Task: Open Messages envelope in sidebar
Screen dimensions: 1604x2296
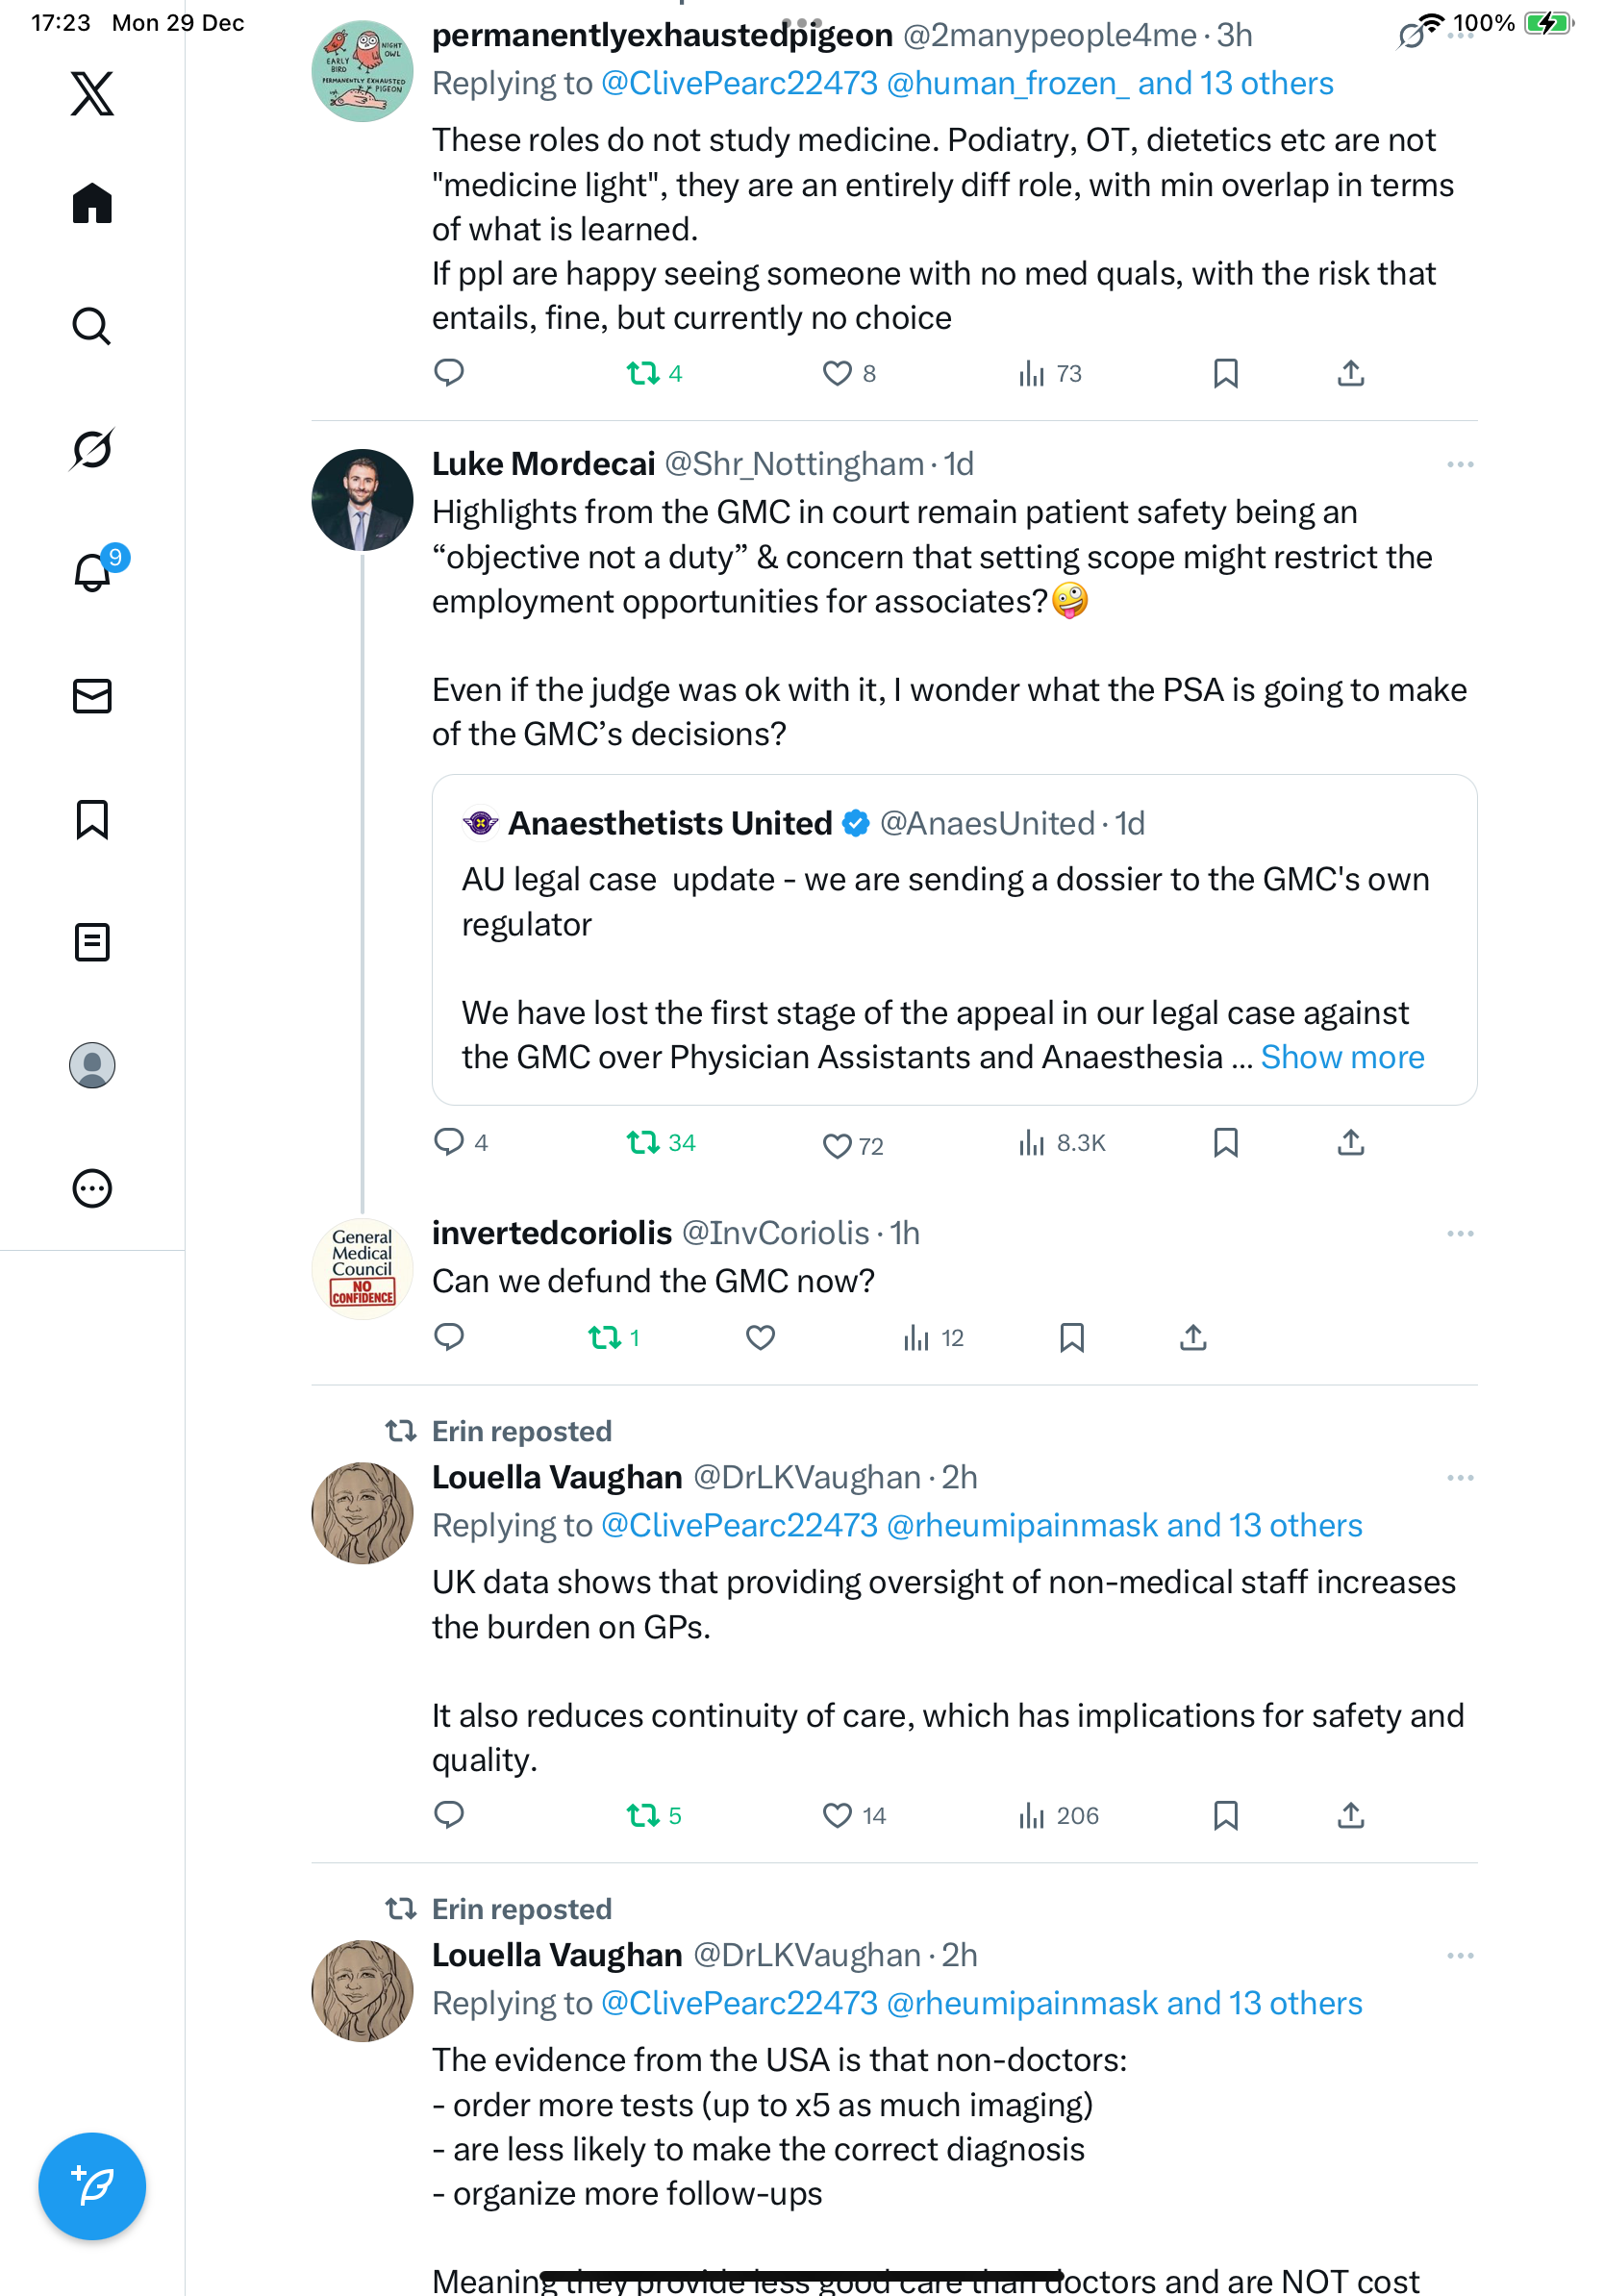Action: [92, 696]
